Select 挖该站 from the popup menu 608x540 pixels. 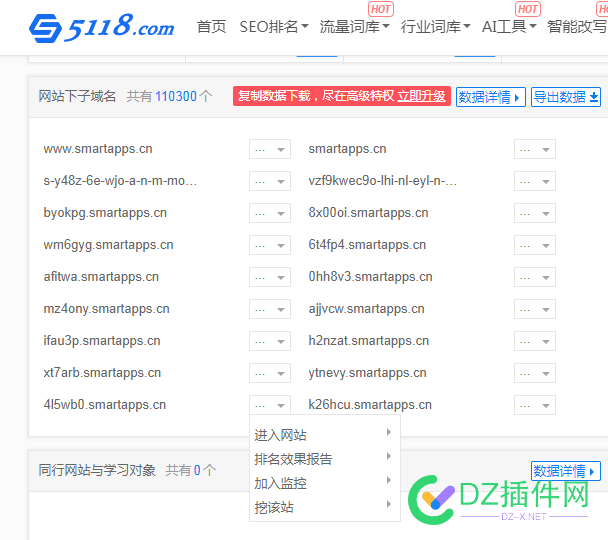coord(325,507)
